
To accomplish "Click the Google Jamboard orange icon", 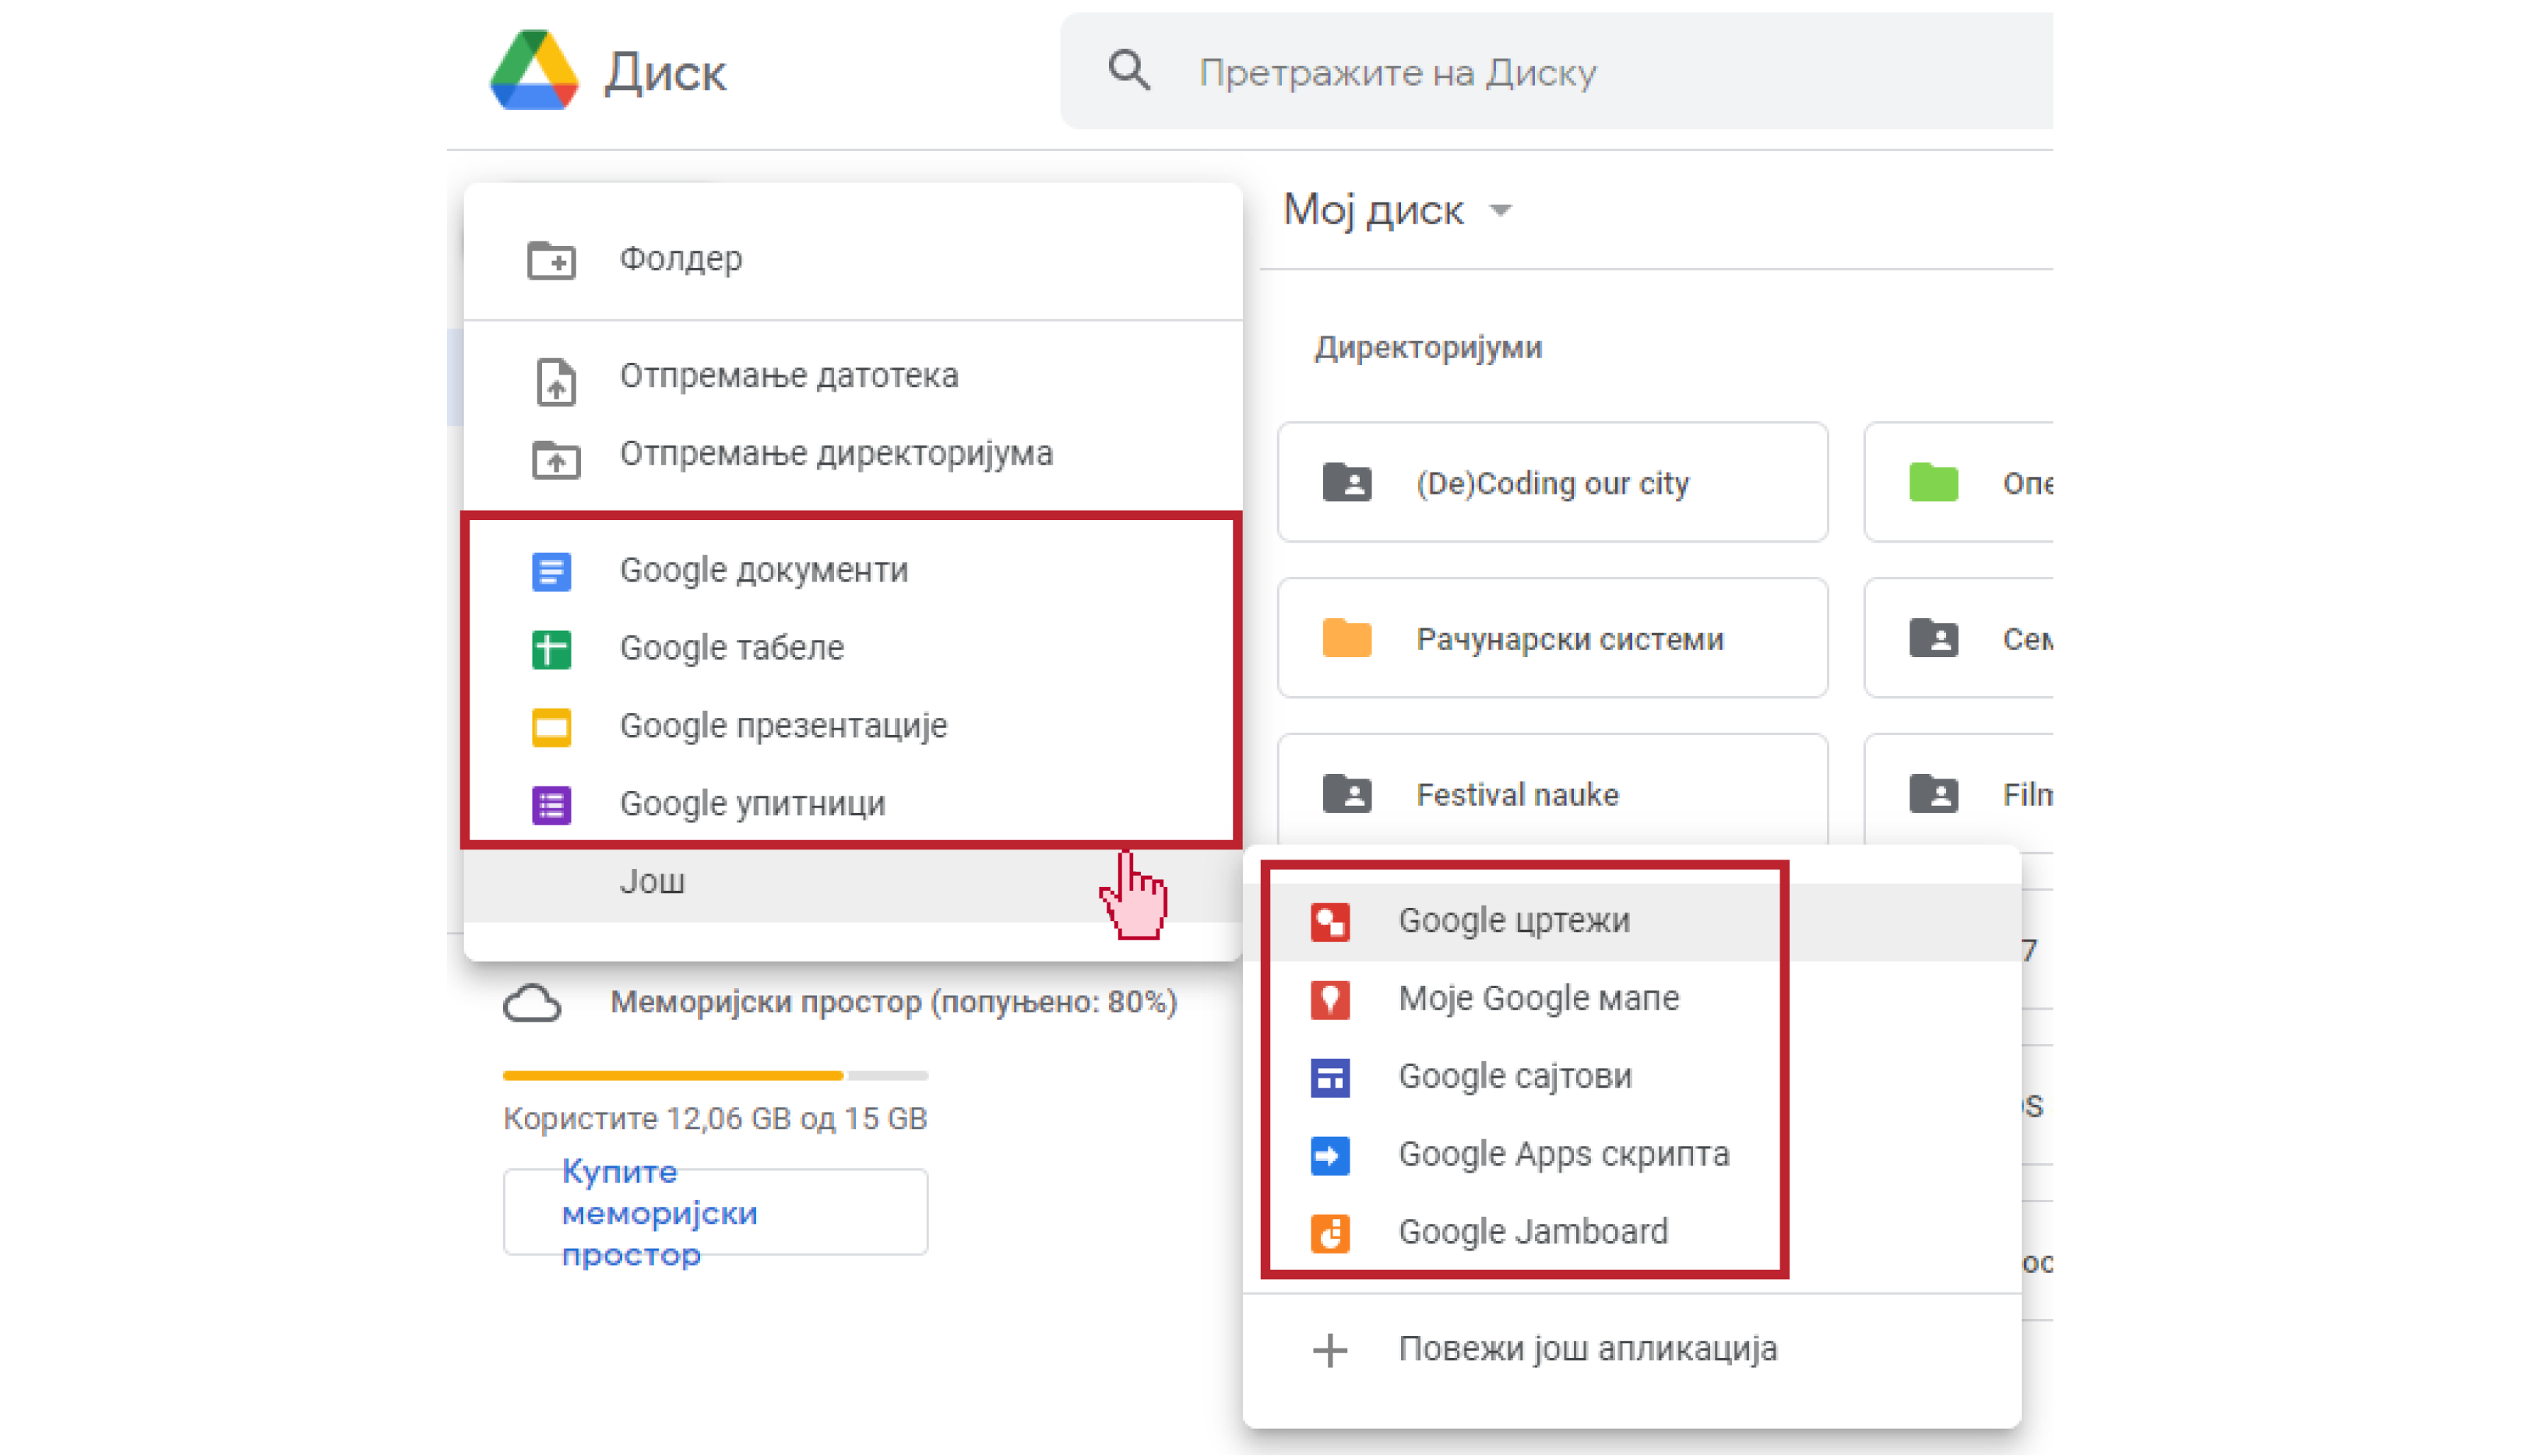I will coord(1330,1233).
